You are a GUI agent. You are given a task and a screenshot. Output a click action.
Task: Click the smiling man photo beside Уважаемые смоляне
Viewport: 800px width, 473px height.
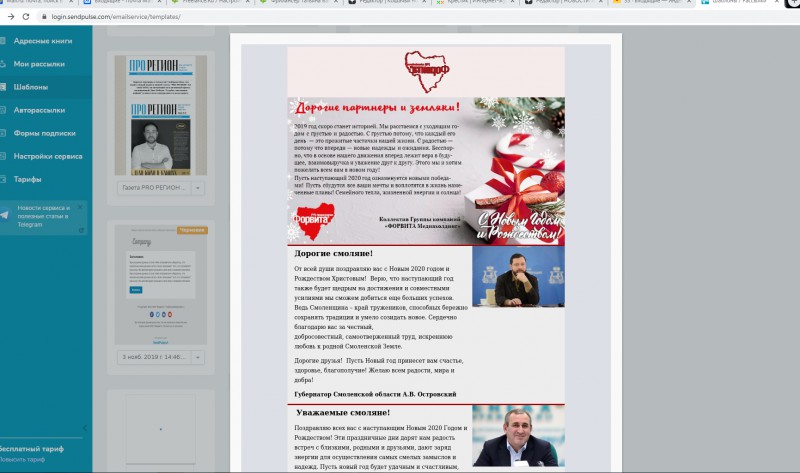click(x=518, y=436)
